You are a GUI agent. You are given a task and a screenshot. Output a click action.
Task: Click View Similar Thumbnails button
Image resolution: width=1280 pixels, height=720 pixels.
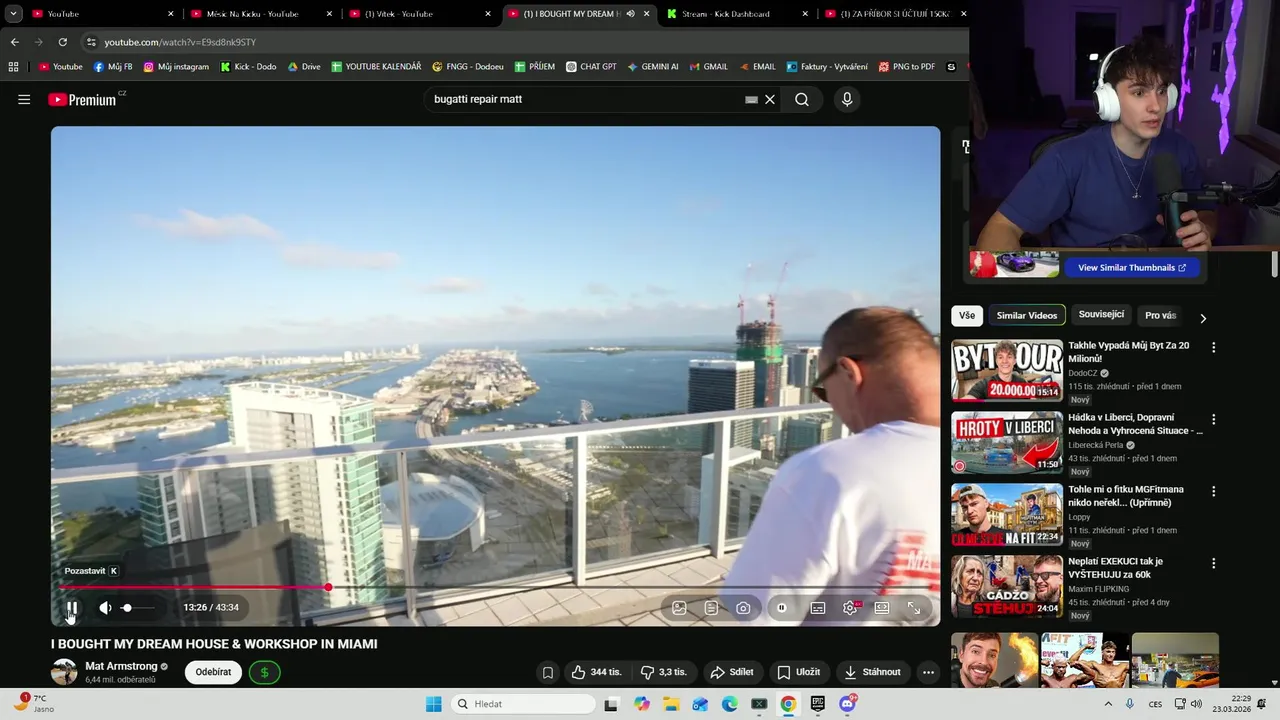(x=1132, y=268)
